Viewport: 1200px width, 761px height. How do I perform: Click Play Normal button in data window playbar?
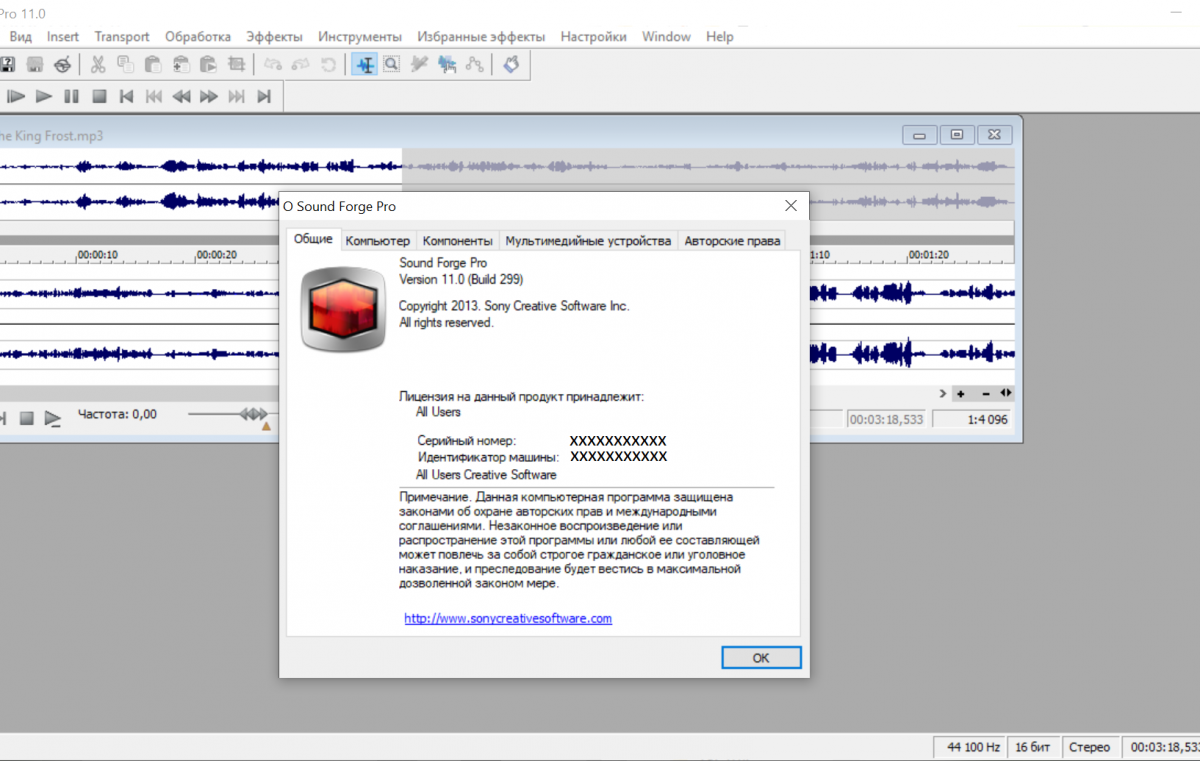53,418
